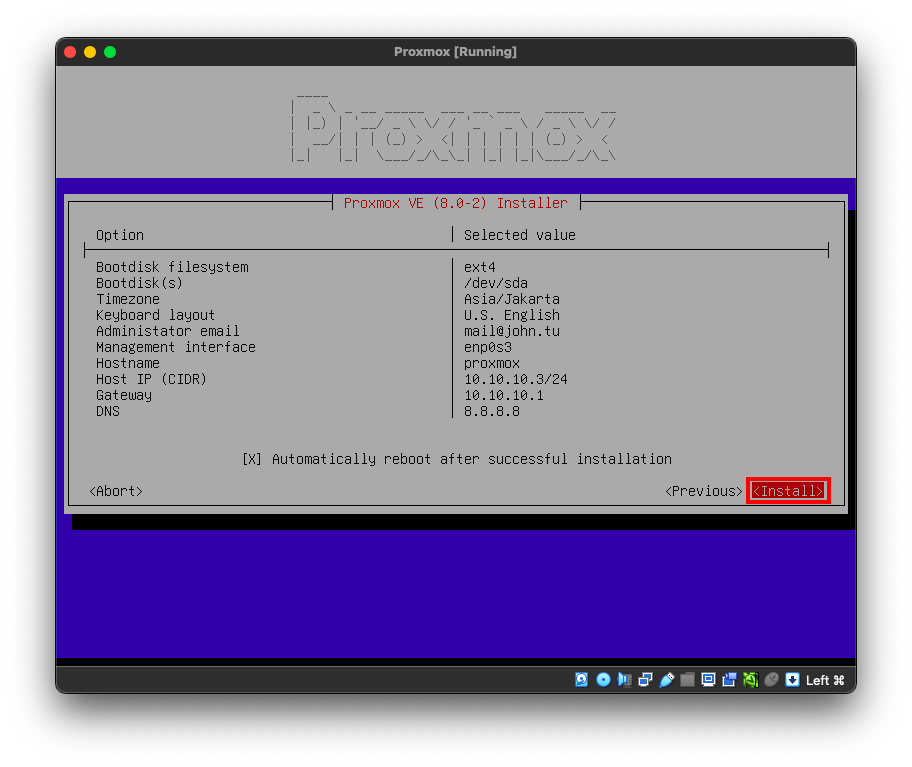912x767 pixels.
Task: Open the optical disc drive indicator
Action: (603, 679)
